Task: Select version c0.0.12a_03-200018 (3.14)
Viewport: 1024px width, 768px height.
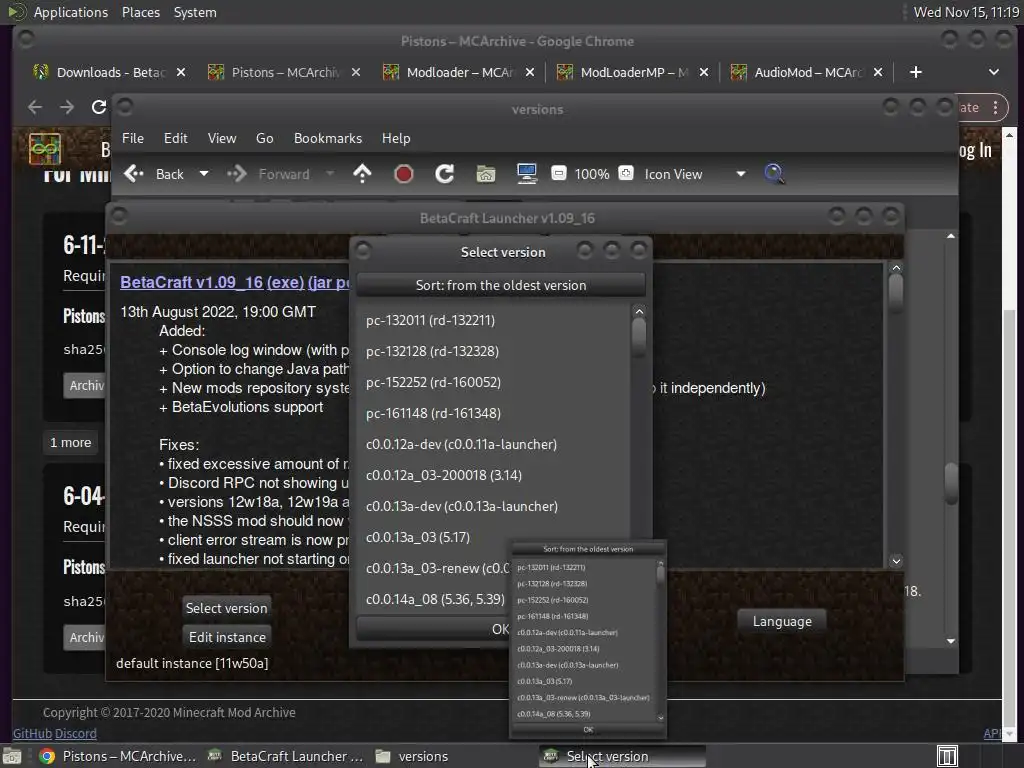Action: pyautogui.click(x=494, y=475)
